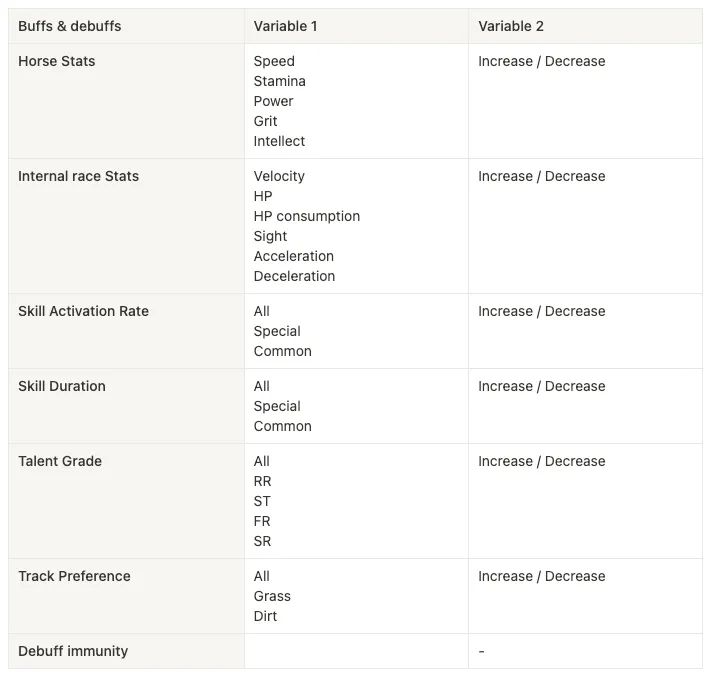Screen dimensions: 712x679
Task: Click the "Skill Duration" row label
Action: pos(62,386)
